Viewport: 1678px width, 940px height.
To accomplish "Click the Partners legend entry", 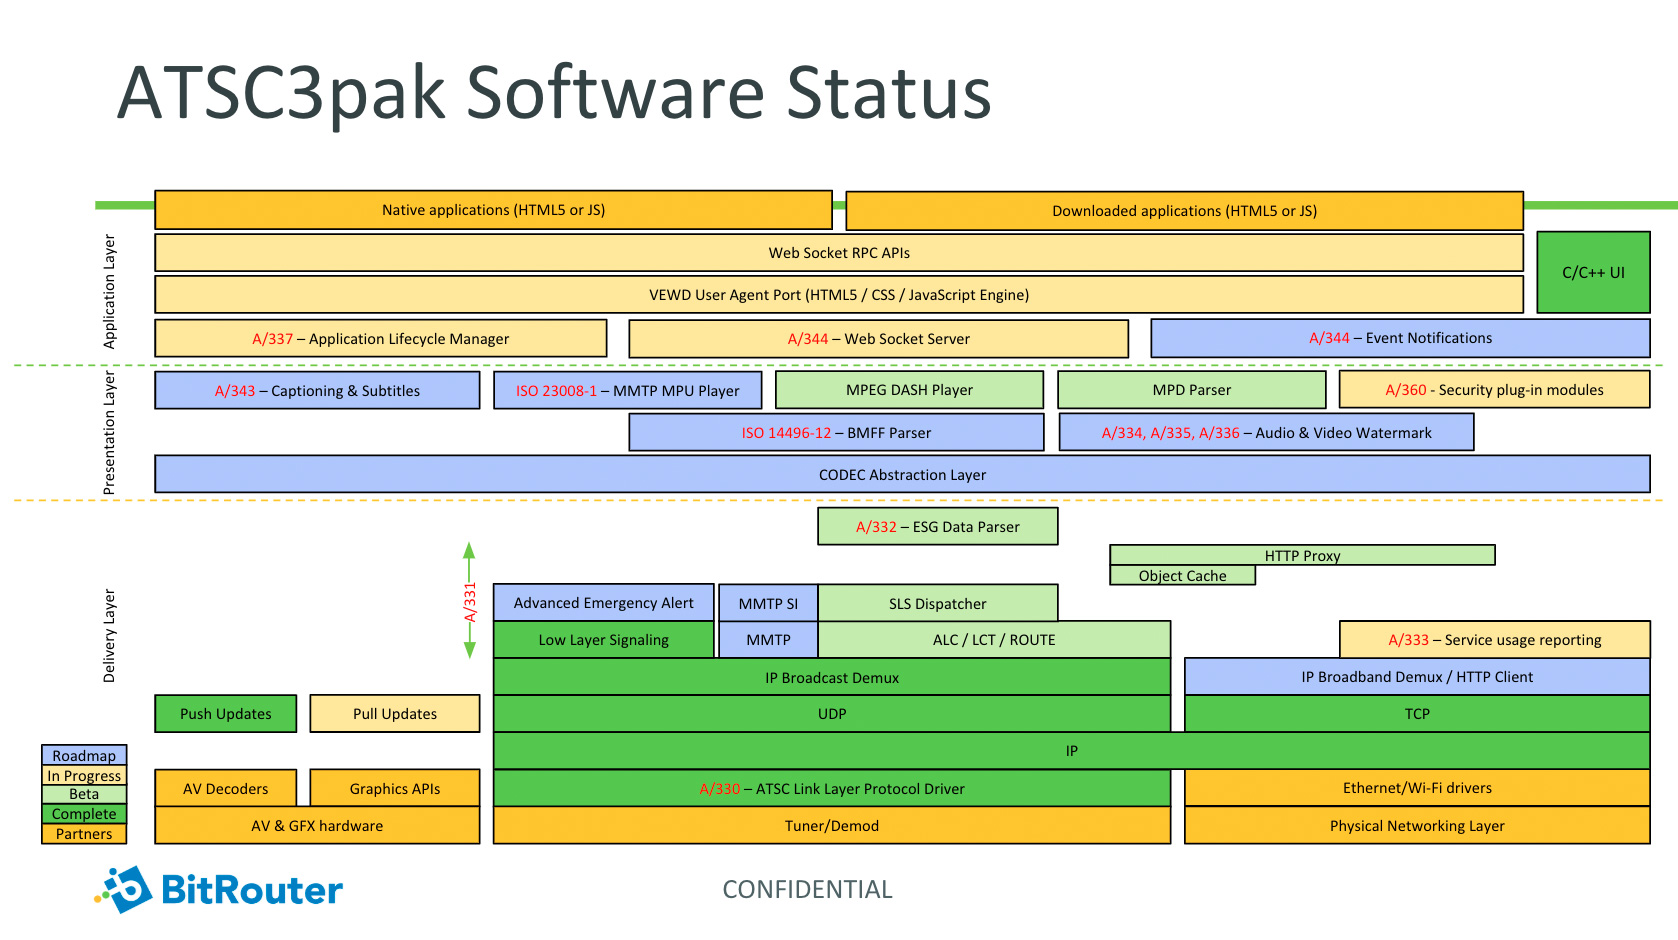I will coord(84,834).
